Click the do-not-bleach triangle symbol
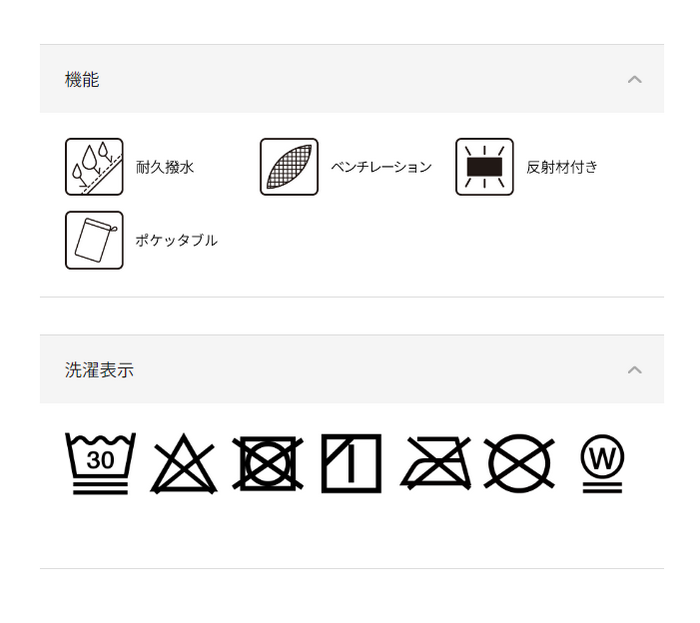This screenshot has height=623, width=700. (x=183, y=463)
